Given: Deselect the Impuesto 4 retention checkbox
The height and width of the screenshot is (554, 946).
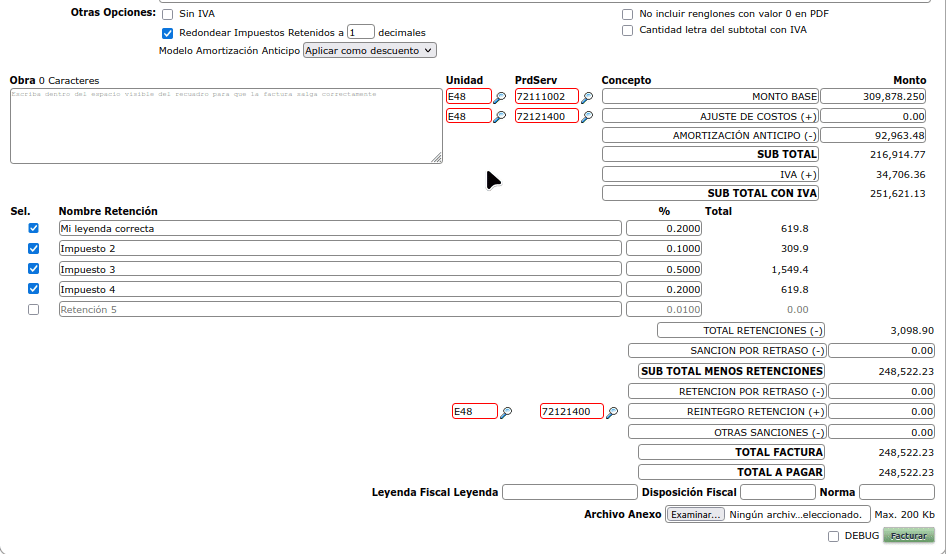Looking at the screenshot, I should 33,289.
